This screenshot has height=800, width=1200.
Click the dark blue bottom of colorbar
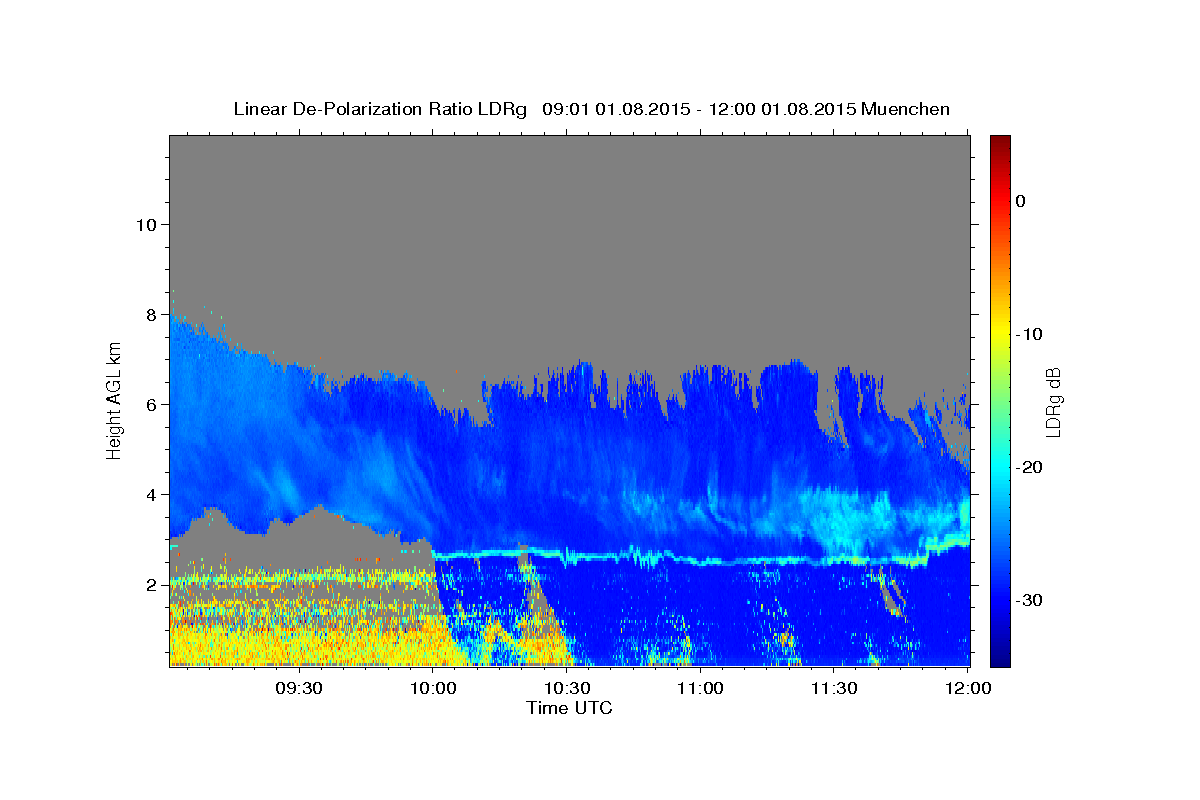pos(1000,655)
